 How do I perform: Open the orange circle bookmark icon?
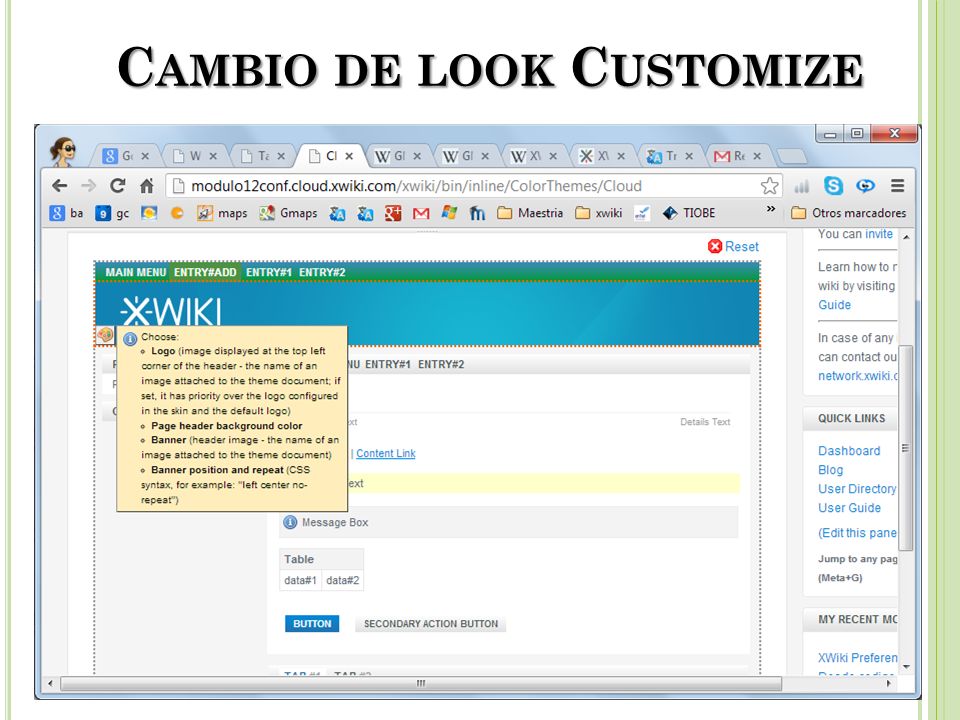tap(177, 213)
